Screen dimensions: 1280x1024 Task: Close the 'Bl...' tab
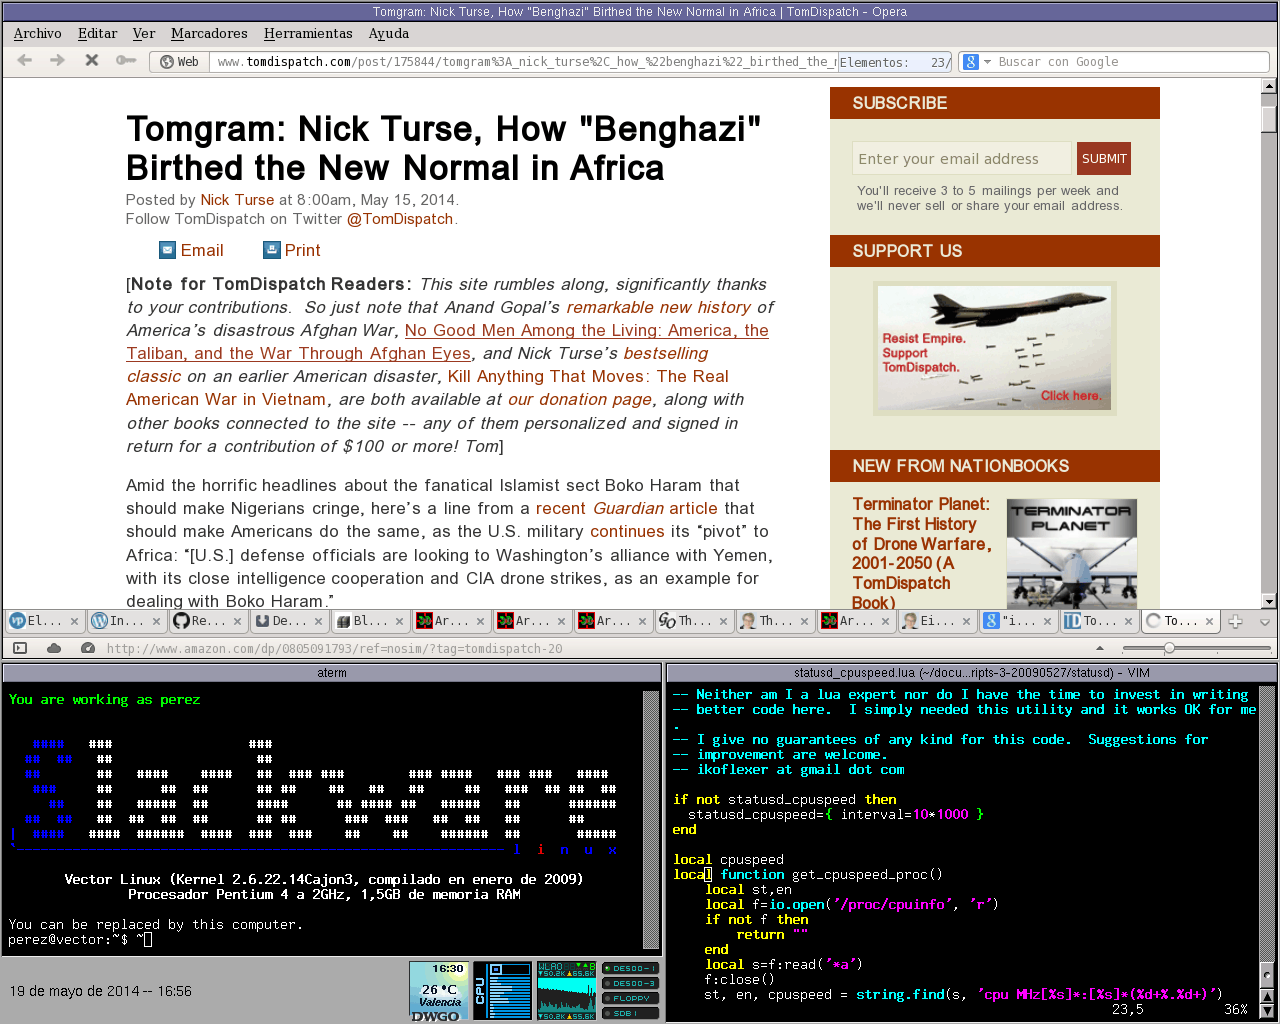(399, 621)
